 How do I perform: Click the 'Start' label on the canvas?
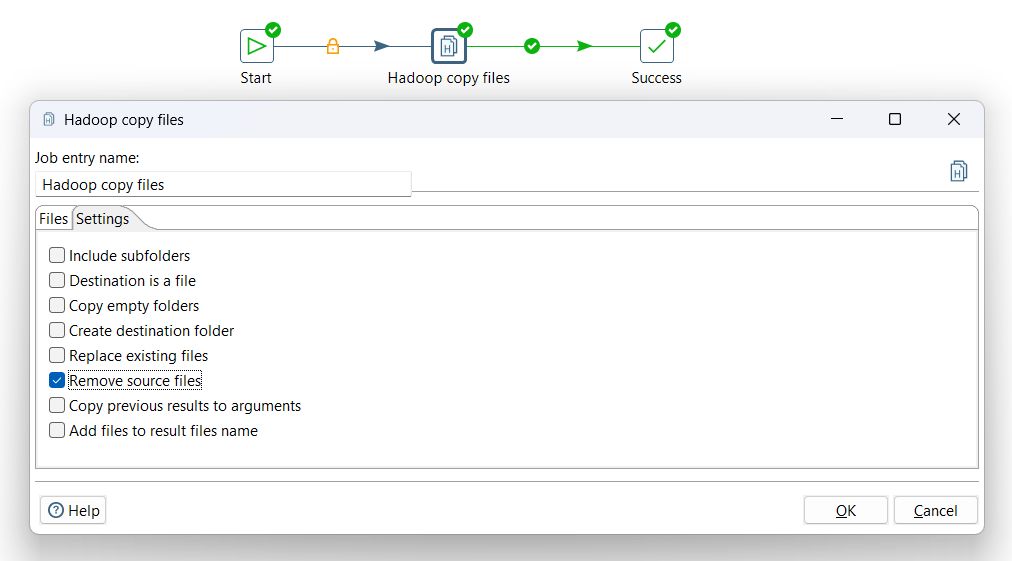[256, 78]
